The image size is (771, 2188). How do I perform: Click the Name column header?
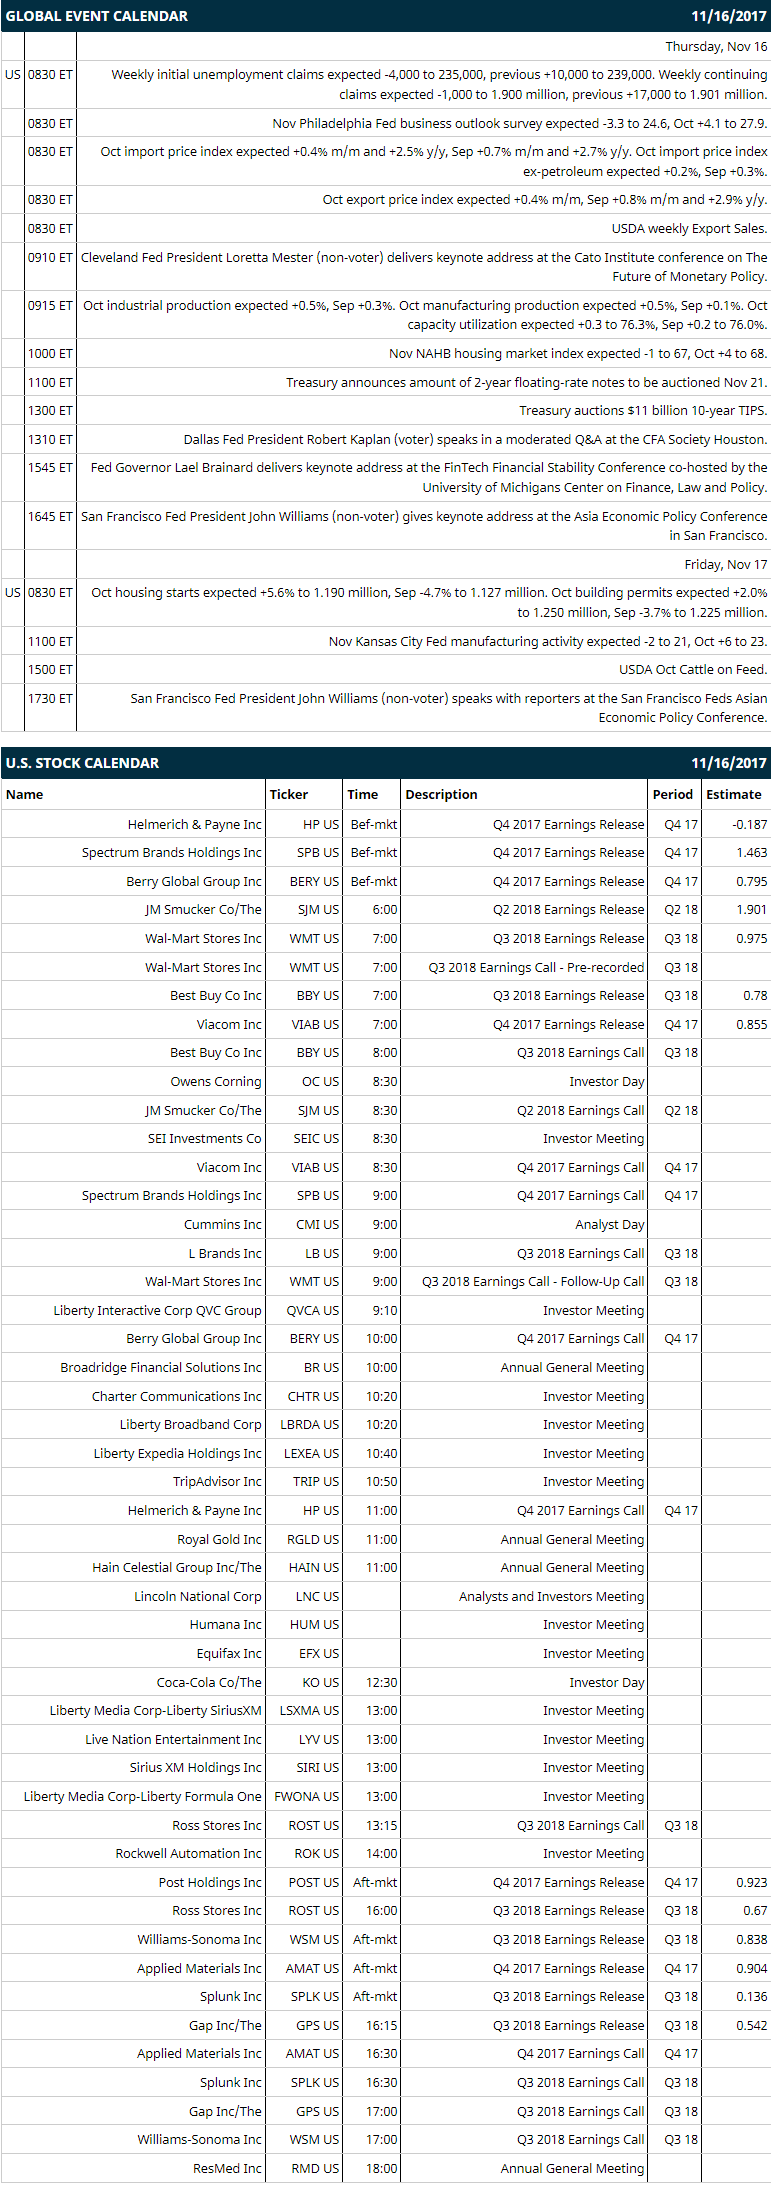point(25,794)
